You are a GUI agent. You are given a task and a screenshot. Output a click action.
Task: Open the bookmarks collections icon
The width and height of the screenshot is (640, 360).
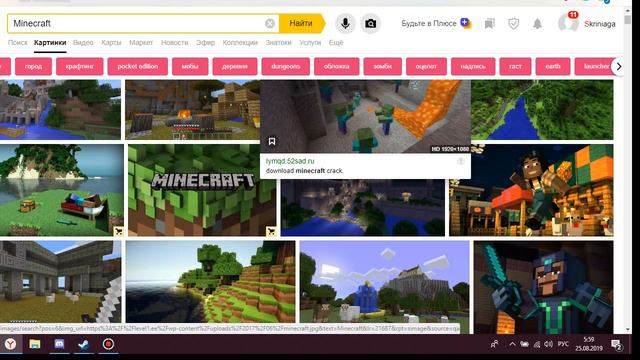(489, 24)
